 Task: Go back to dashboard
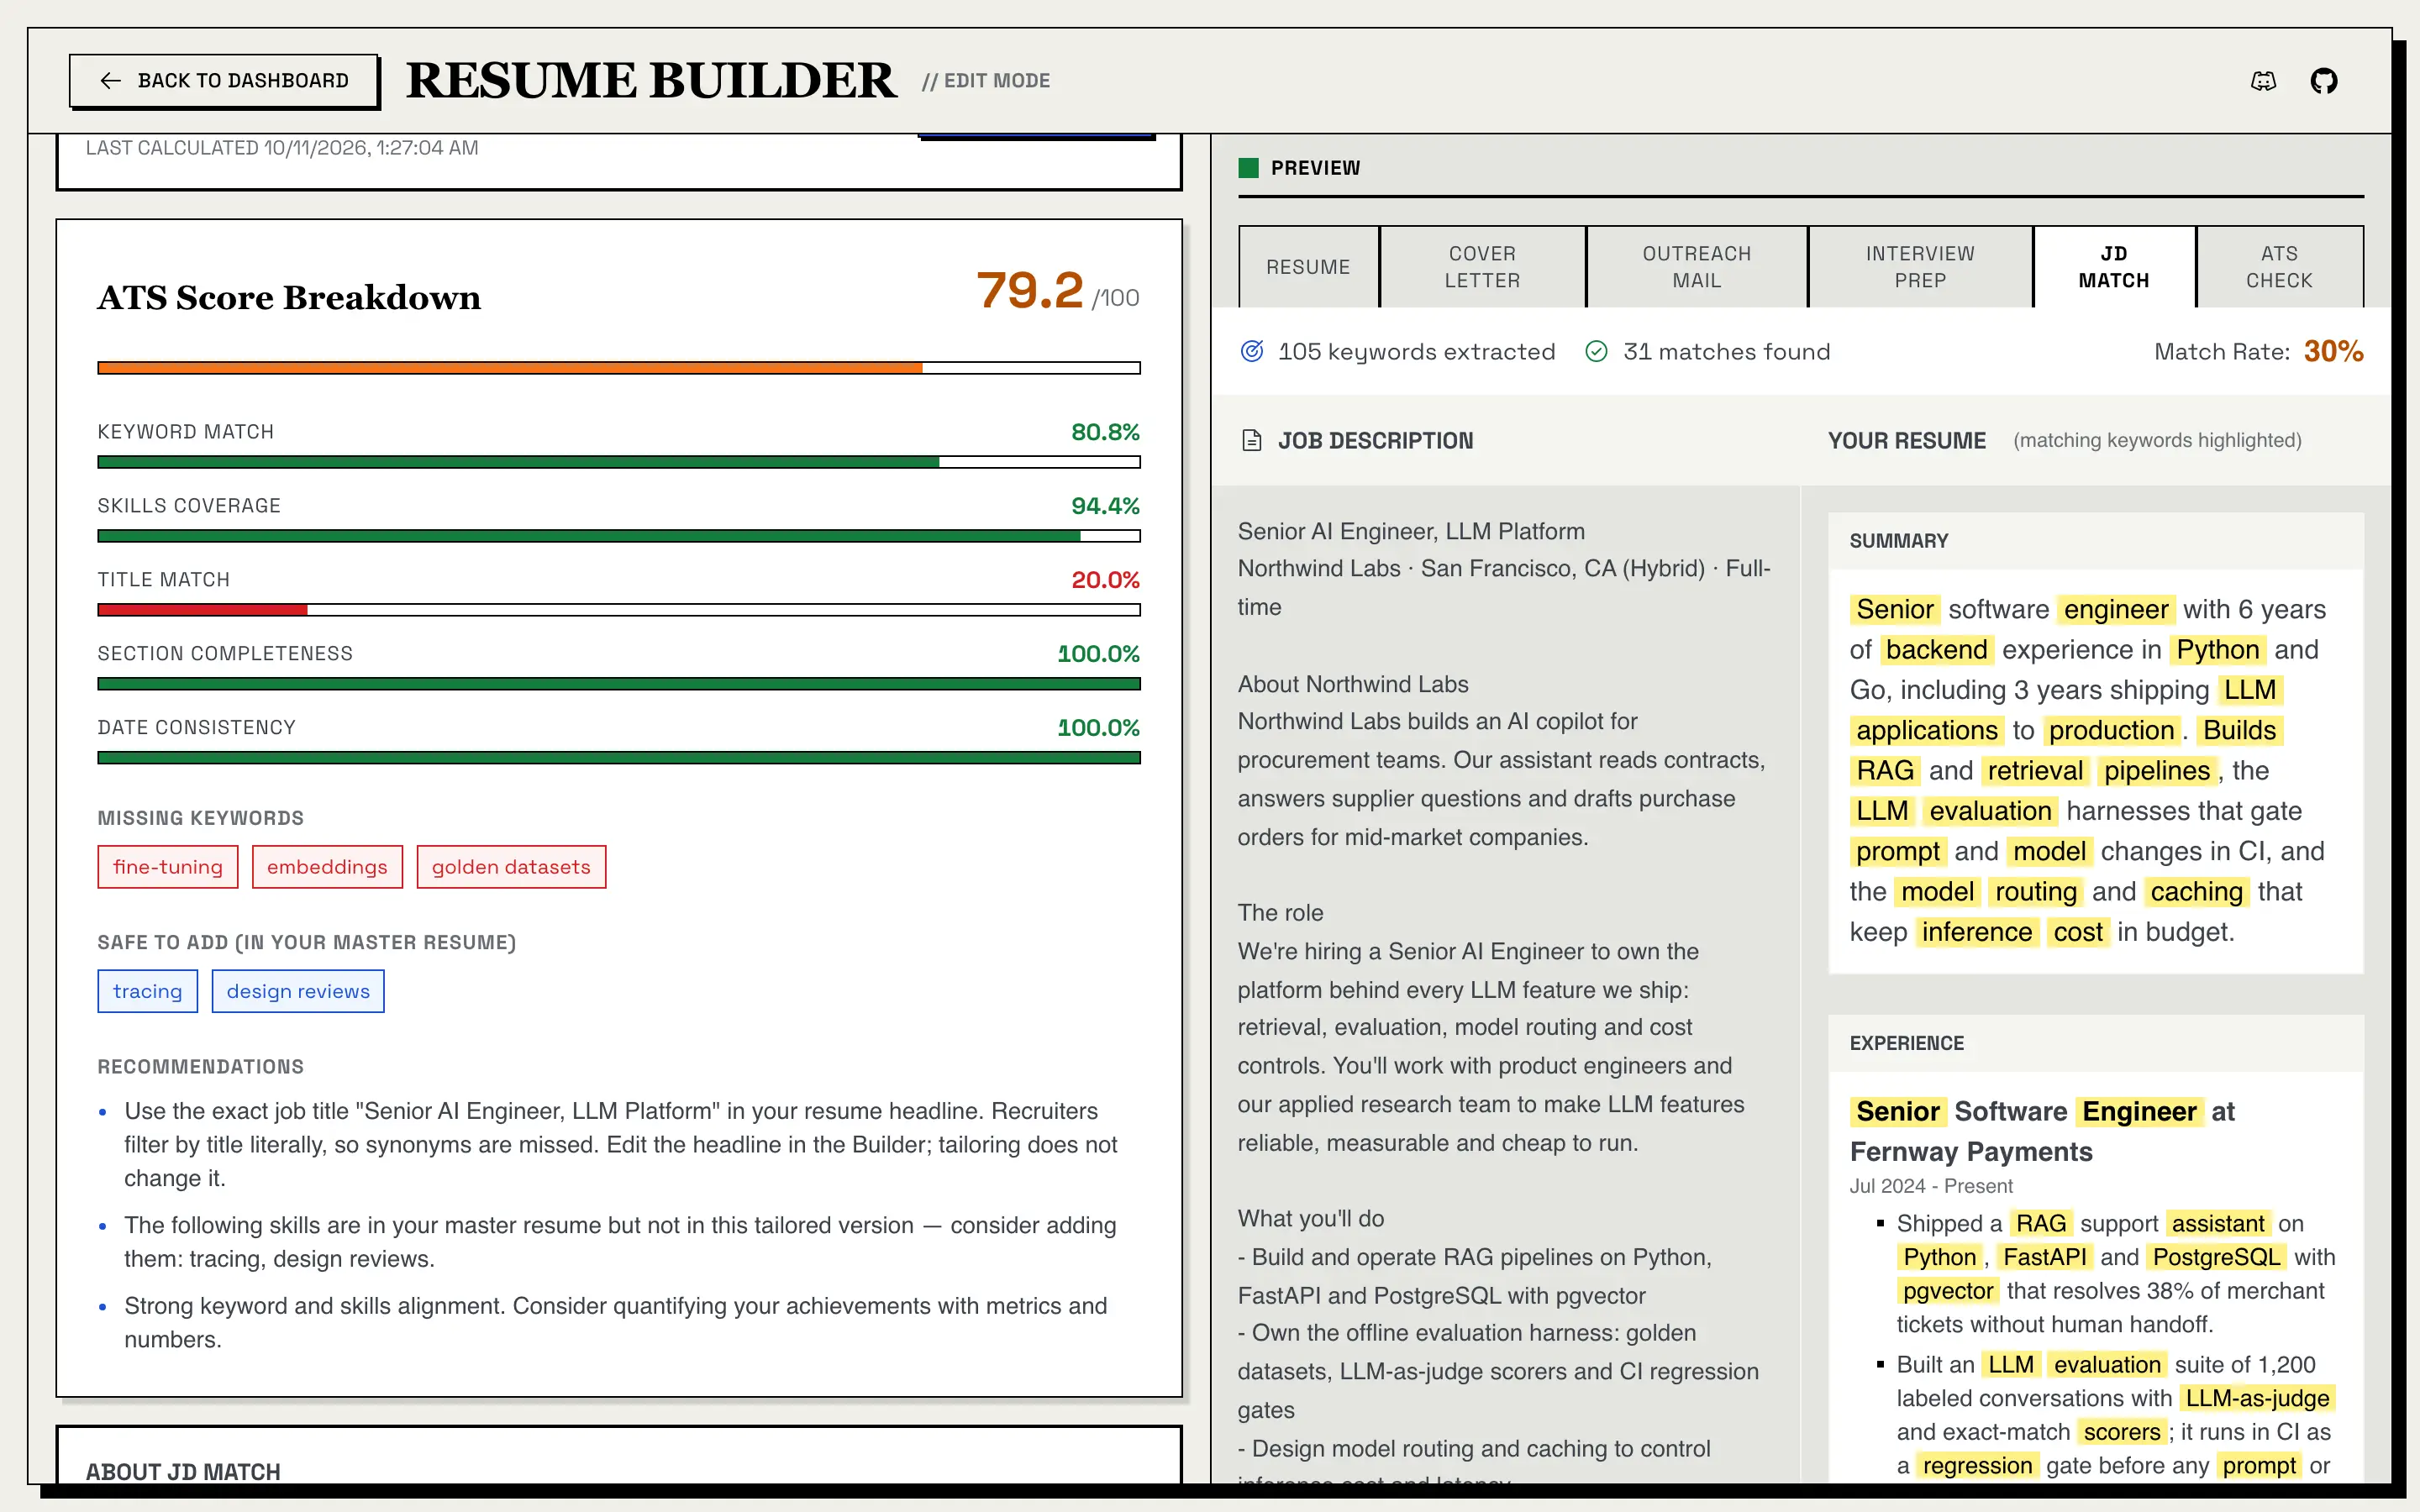(x=224, y=81)
